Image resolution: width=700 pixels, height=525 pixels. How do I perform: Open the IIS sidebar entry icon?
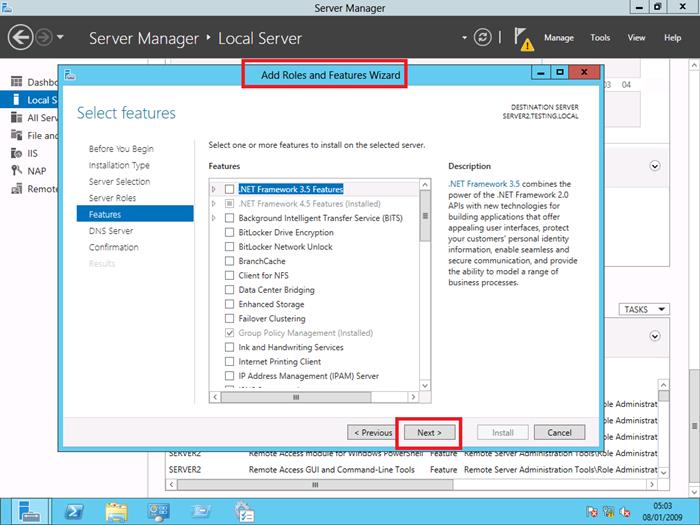(17, 153)
